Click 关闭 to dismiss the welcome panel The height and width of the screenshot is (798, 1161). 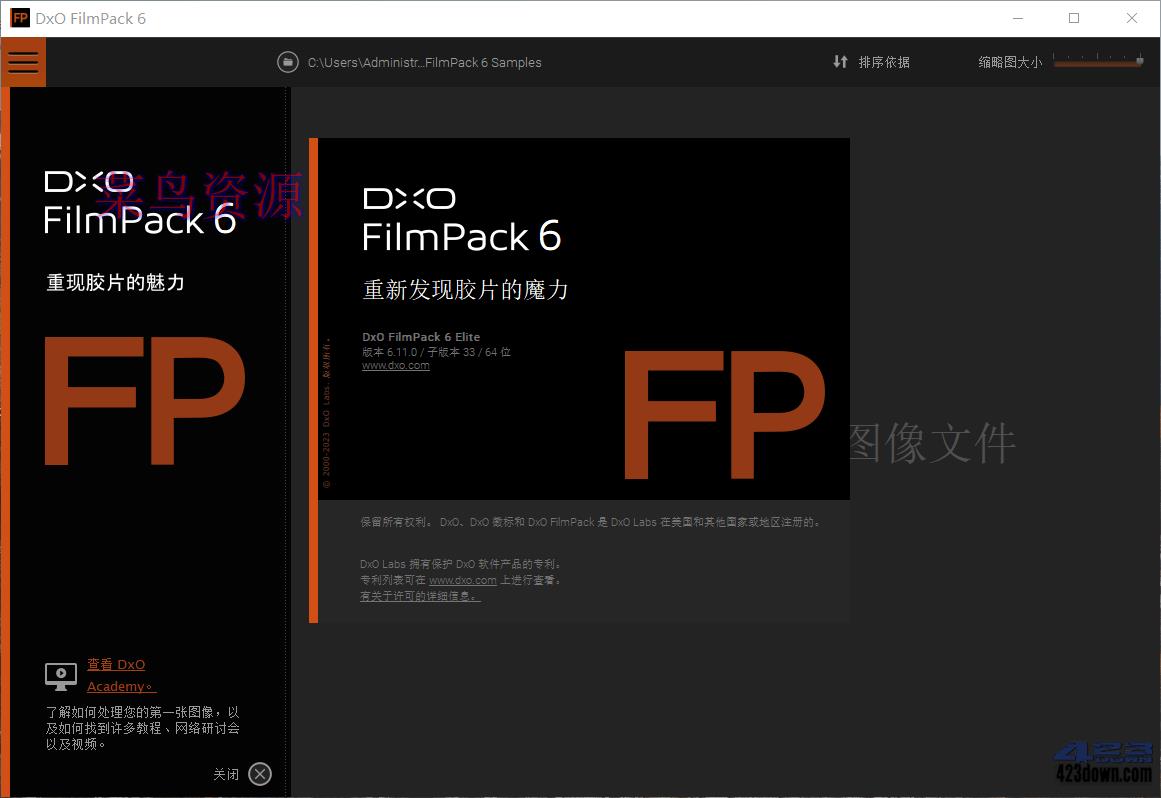click(x=227, y=773)
